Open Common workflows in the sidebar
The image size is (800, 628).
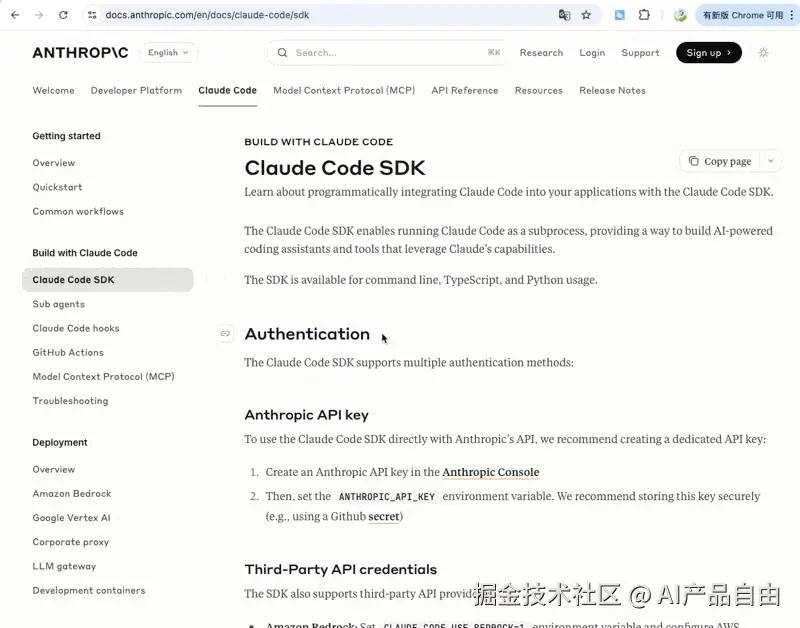(78, 211)
